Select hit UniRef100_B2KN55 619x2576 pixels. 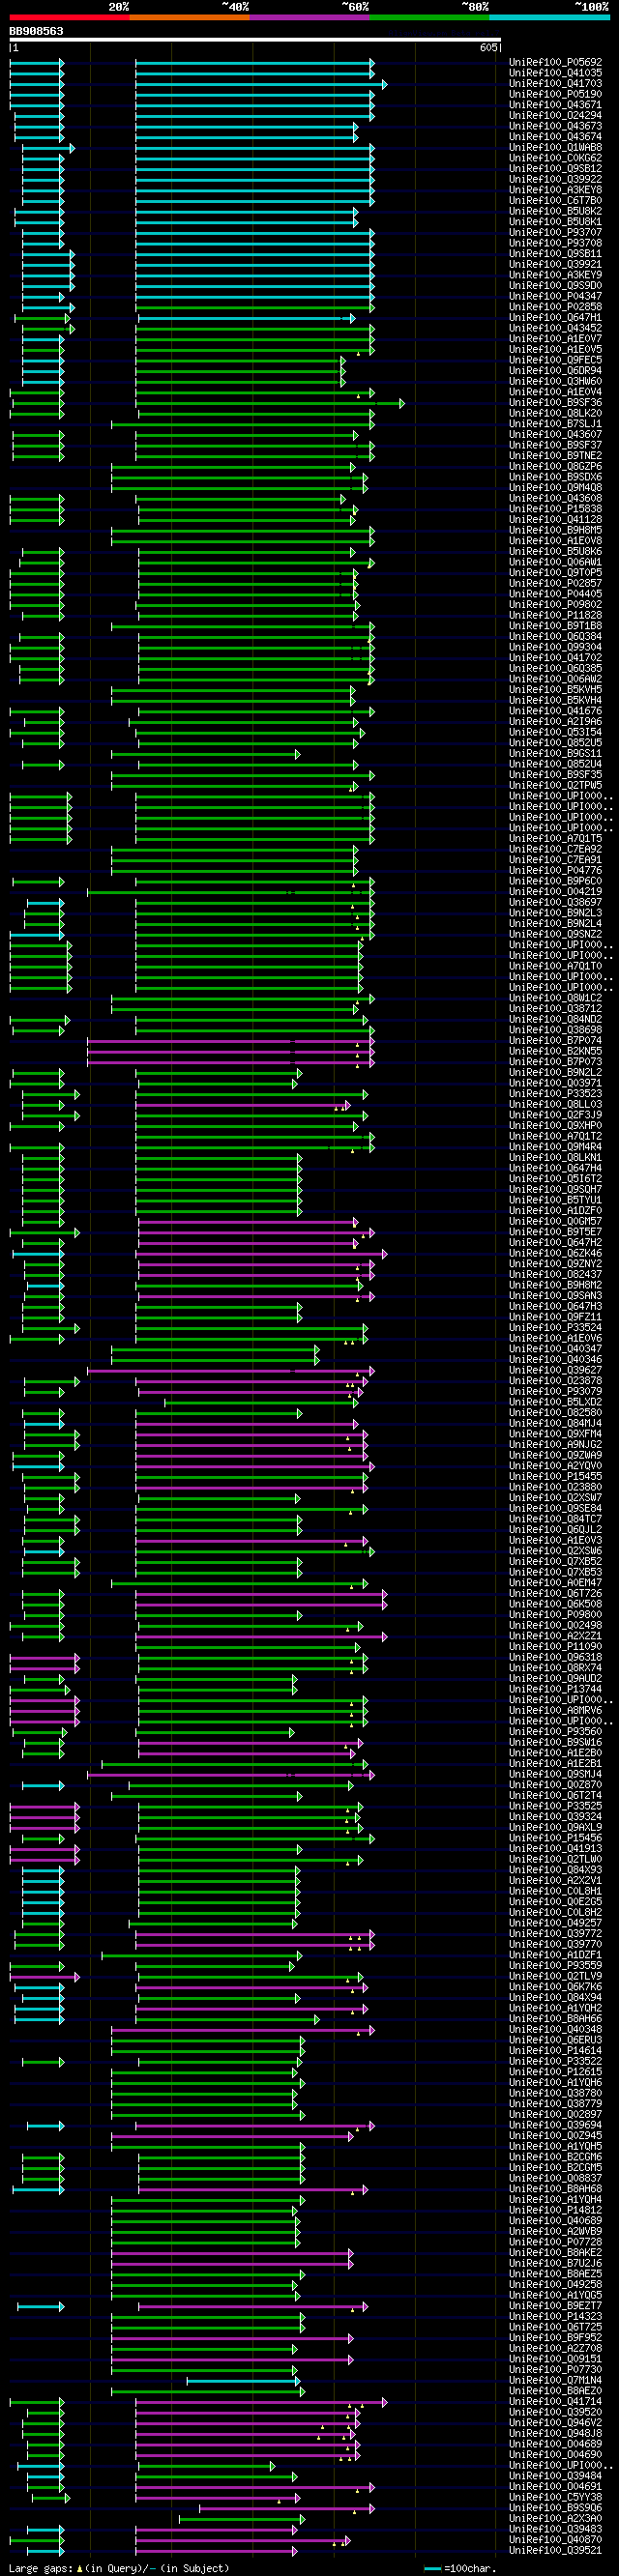coord(555,1052)
